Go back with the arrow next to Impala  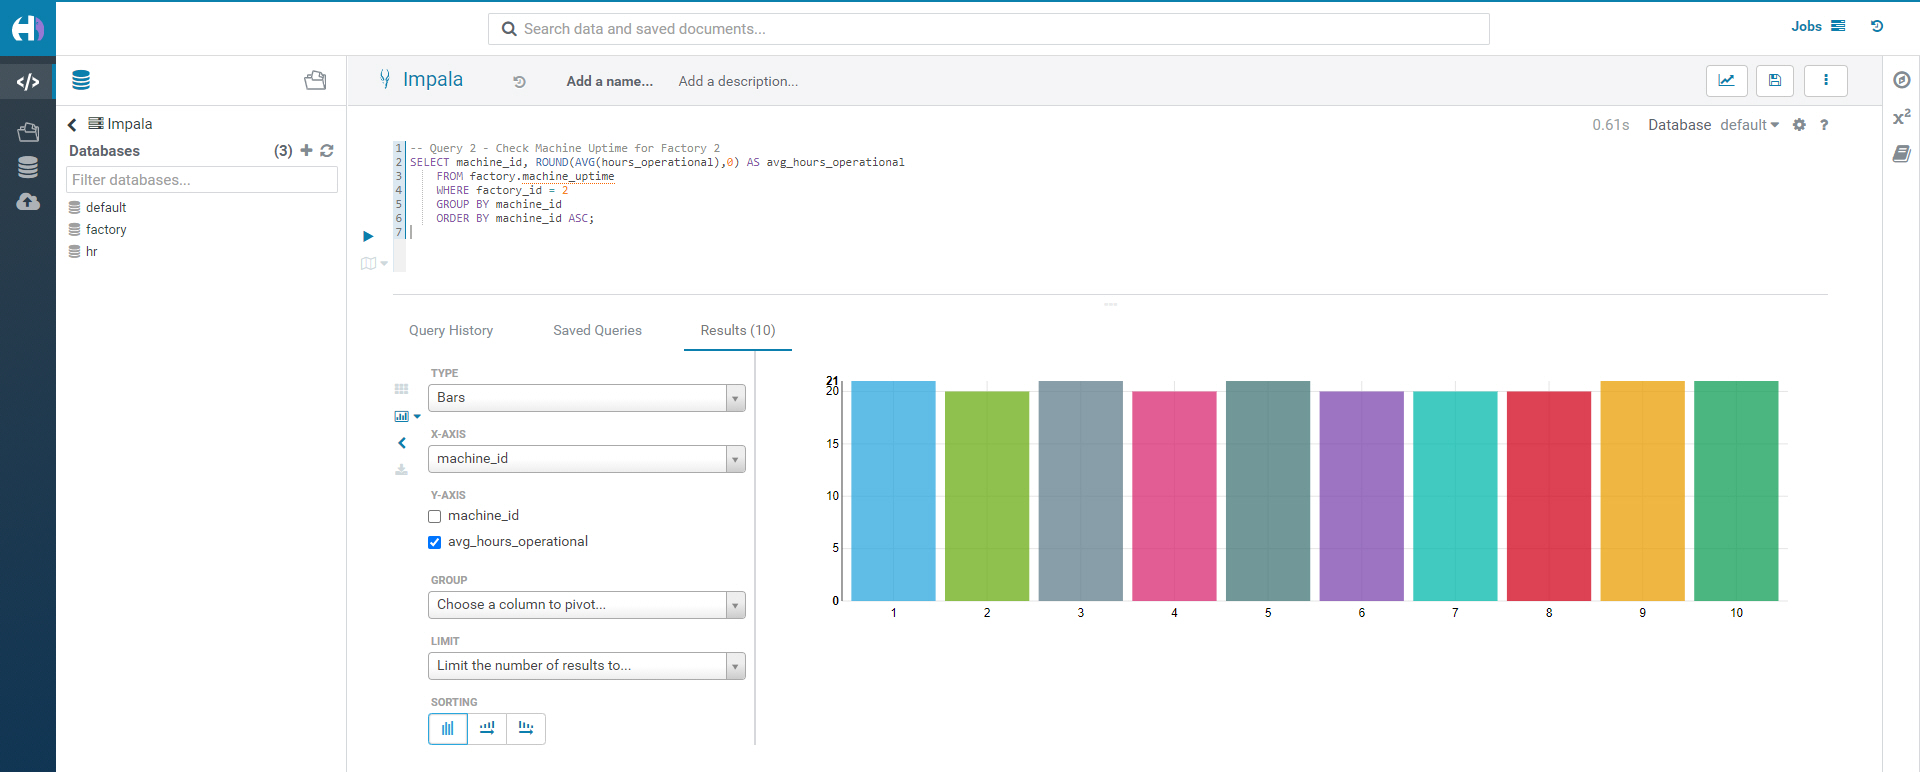tap(72, 124)
